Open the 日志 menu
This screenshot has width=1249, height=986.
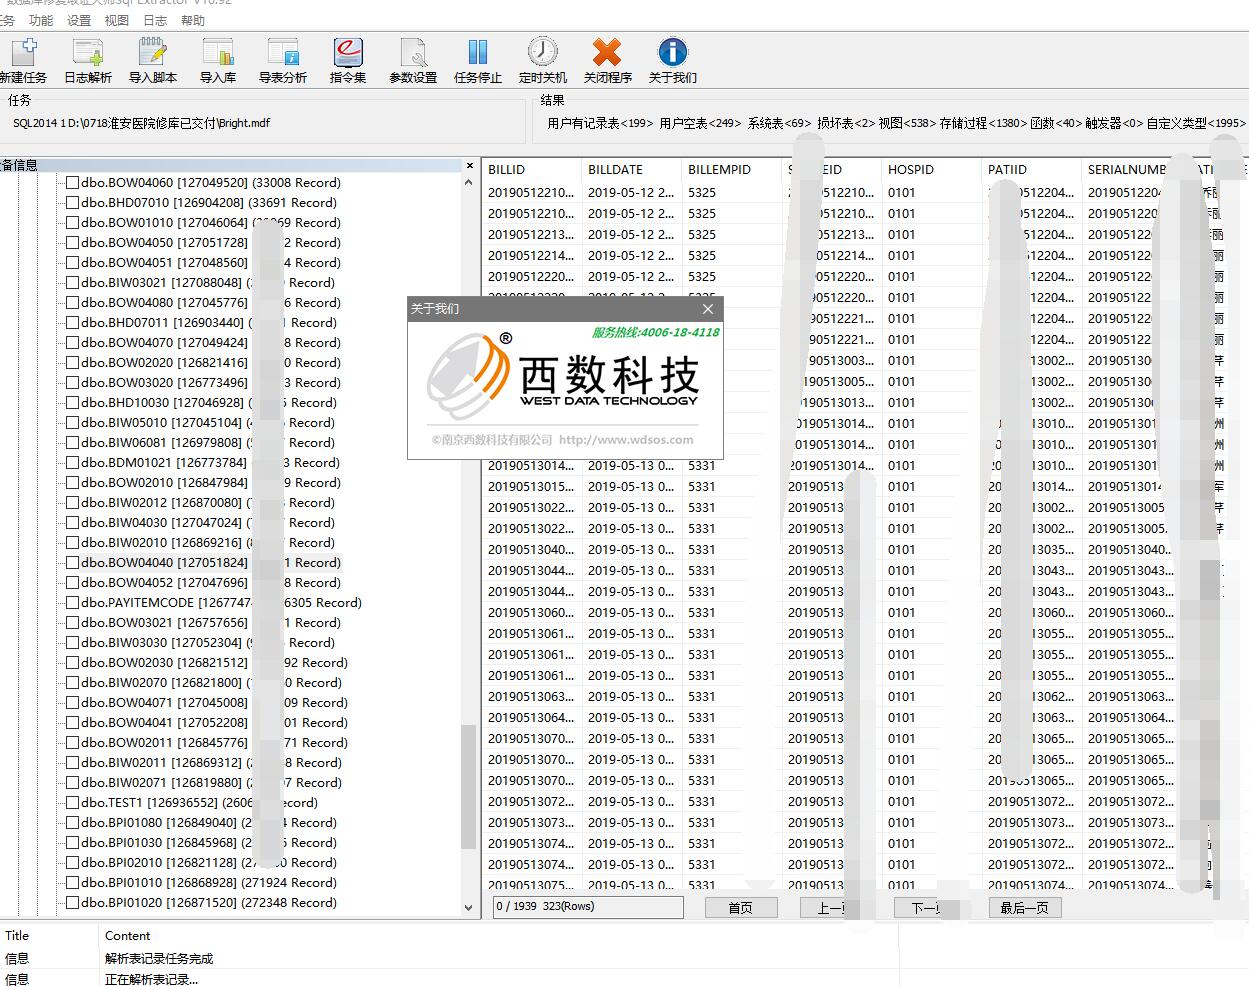pos(155,20)
